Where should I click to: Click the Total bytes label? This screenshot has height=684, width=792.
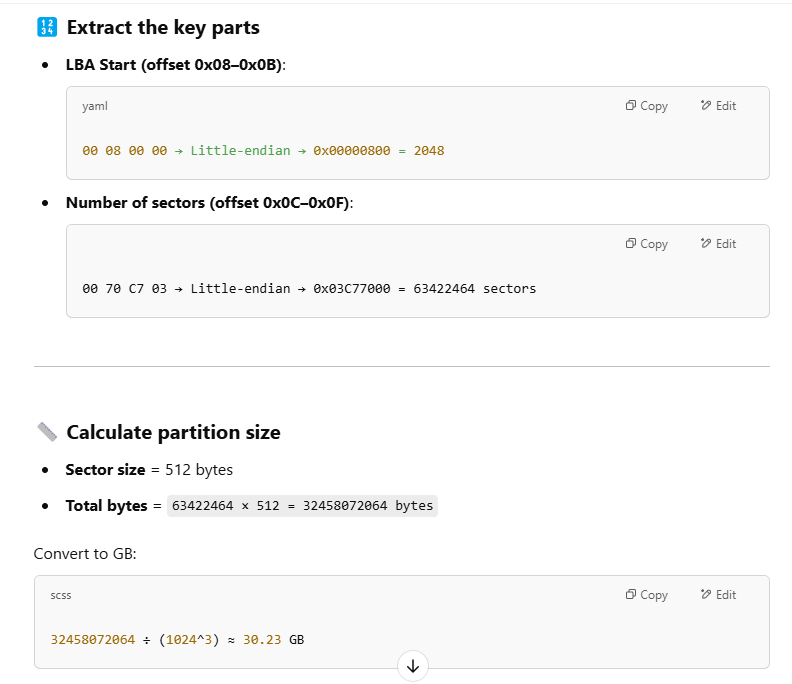coord(107,506)
